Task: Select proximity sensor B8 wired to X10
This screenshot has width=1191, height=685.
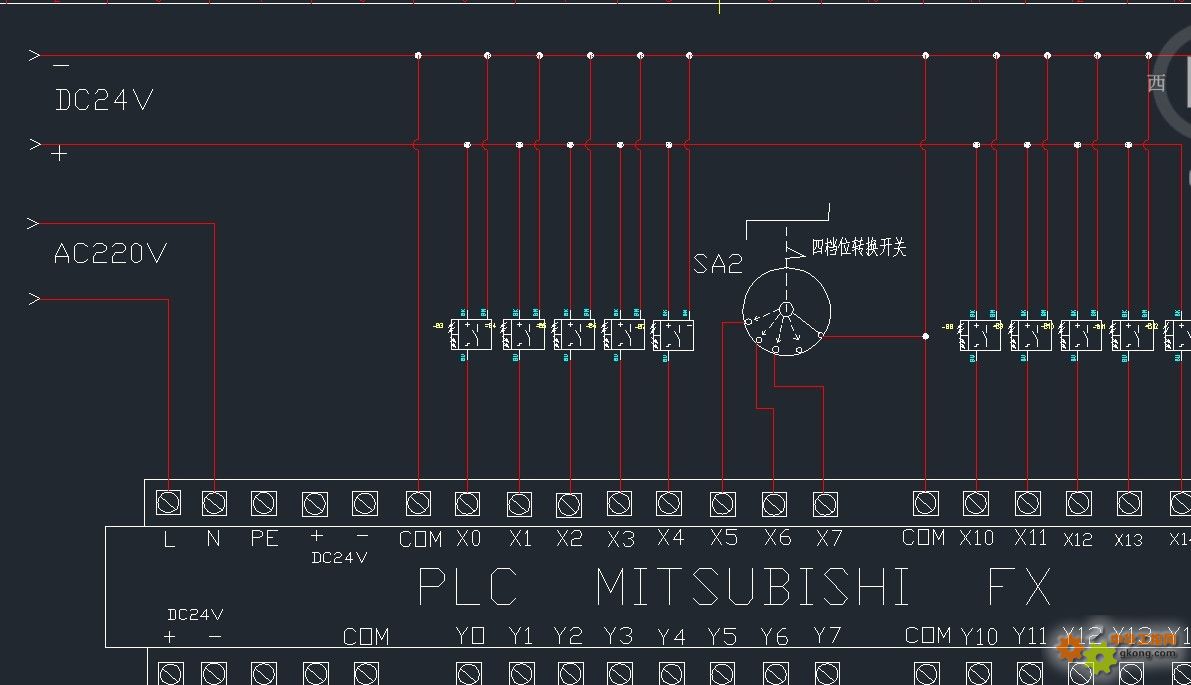Action: click(x=980, y=335)
